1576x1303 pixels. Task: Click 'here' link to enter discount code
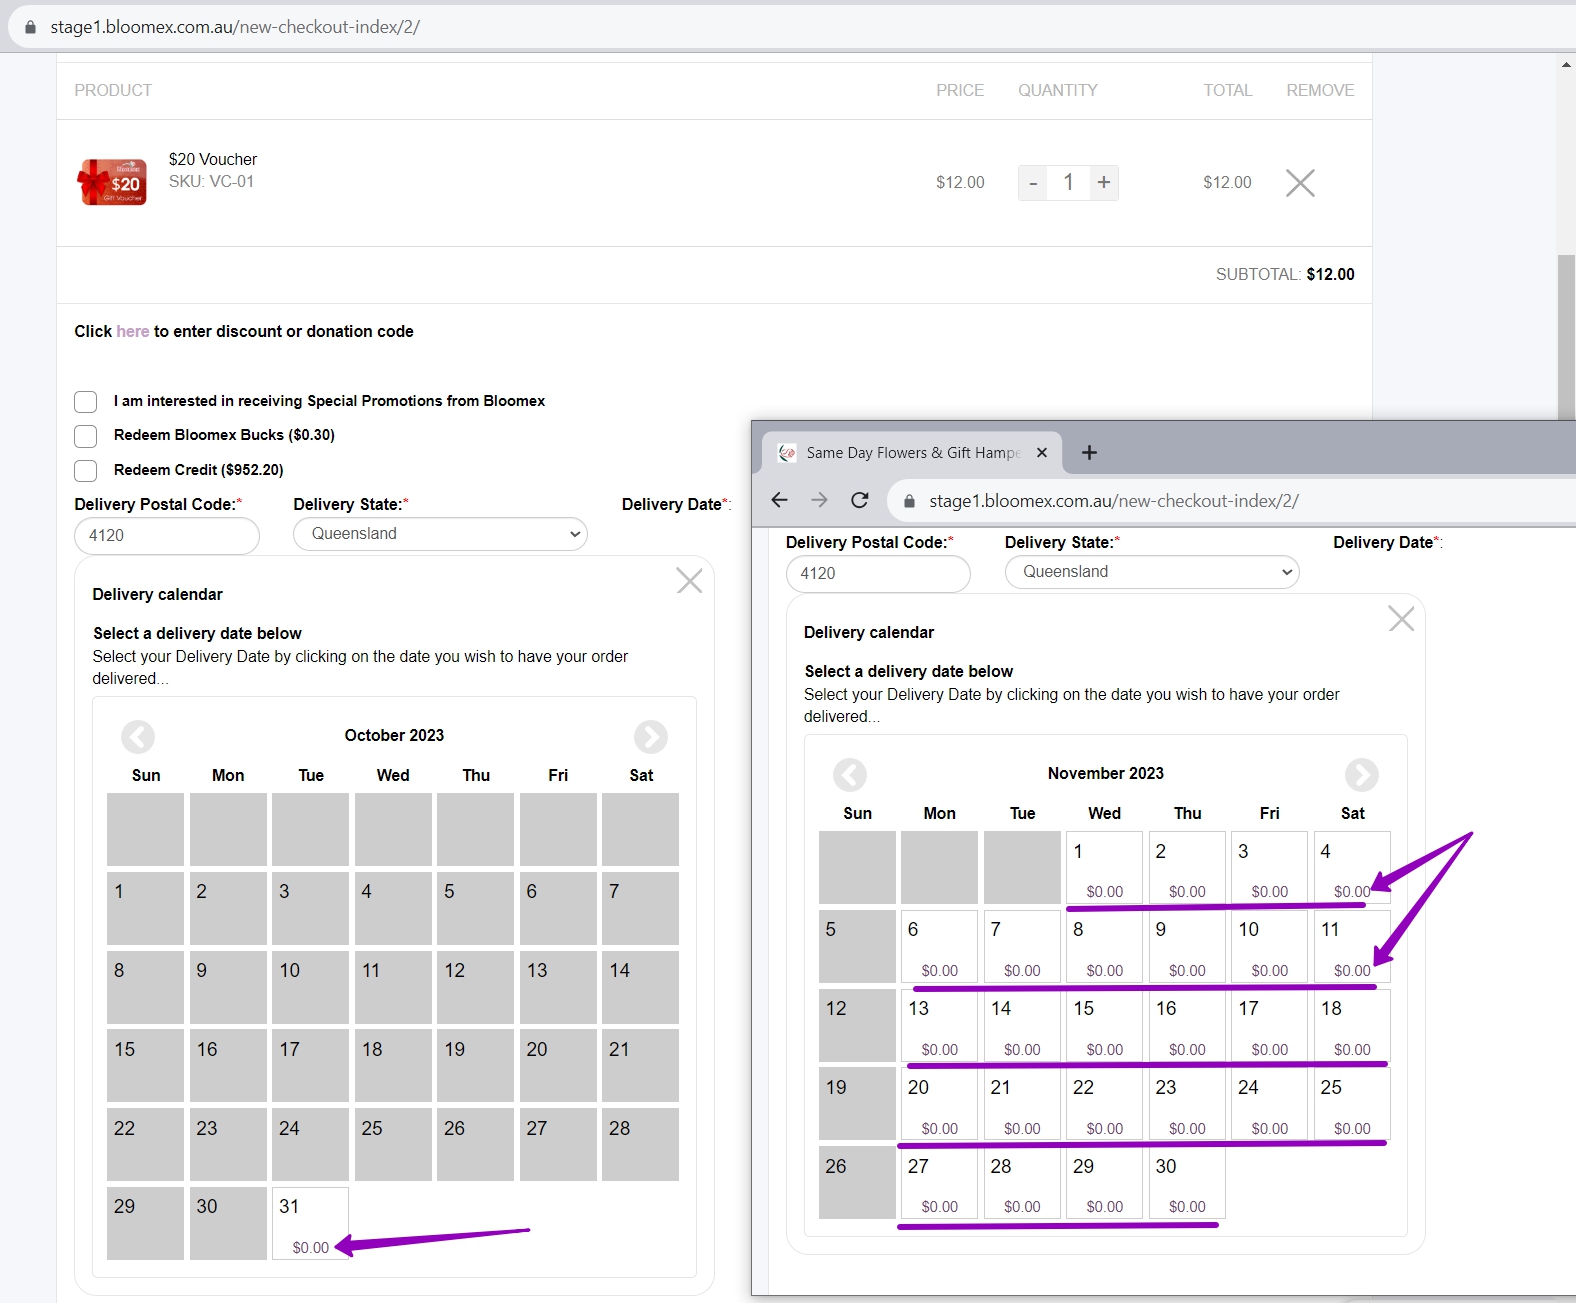[x=132, y=331]
